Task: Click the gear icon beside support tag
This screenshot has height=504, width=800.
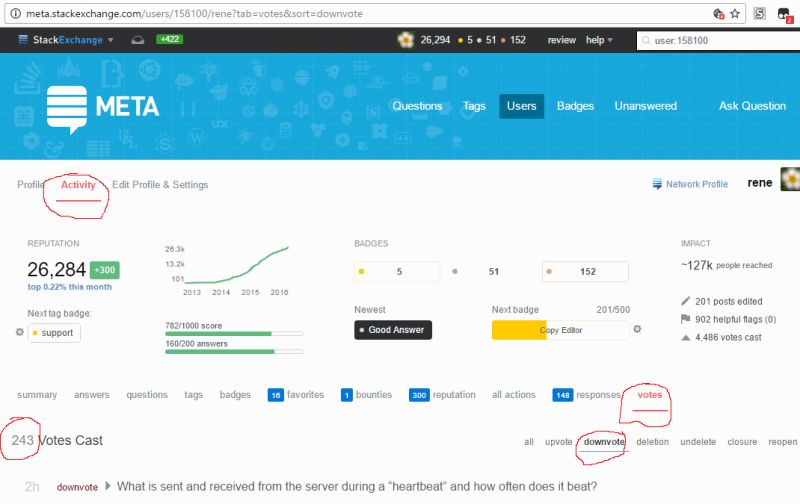Action: point(19,332)
